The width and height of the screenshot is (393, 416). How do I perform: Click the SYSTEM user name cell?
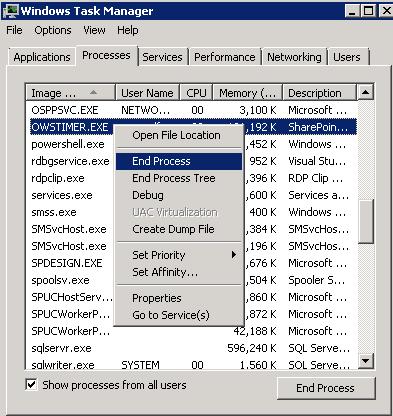(140, 365)
